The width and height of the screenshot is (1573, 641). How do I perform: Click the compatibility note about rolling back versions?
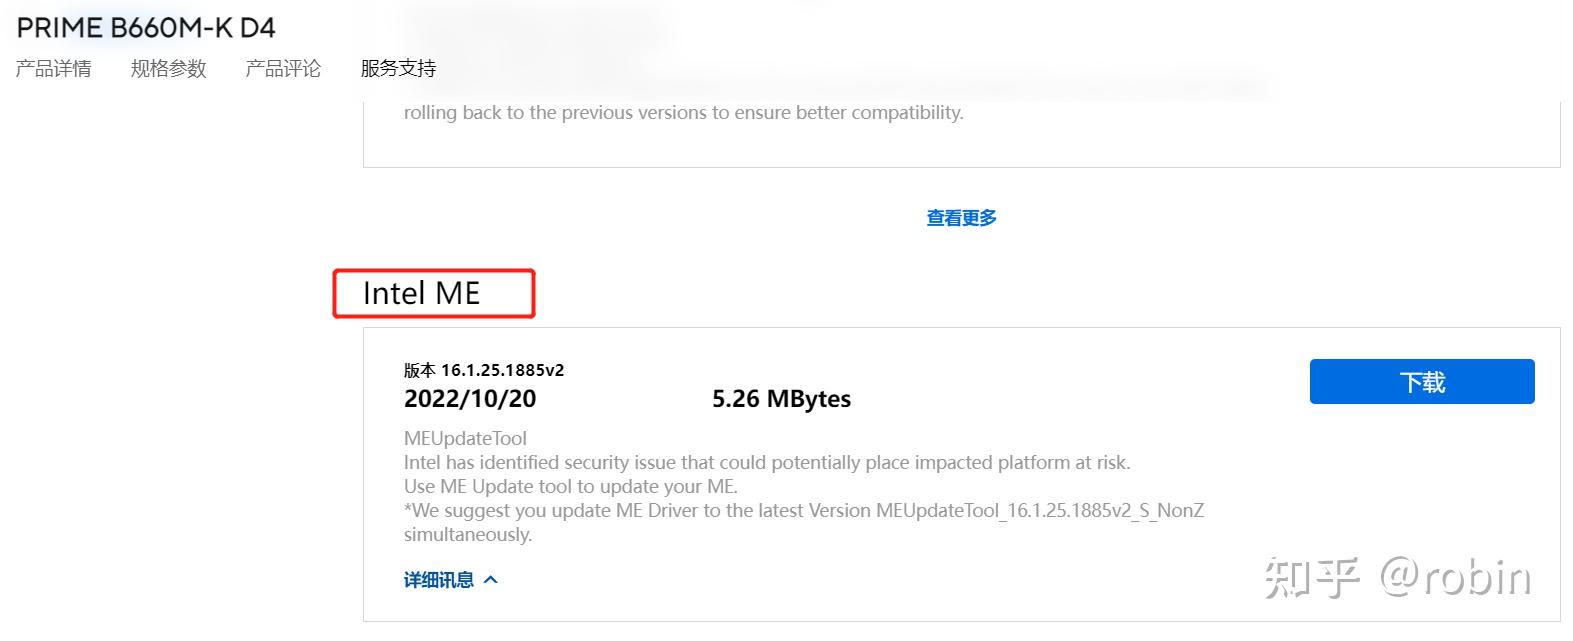(682, 112)
